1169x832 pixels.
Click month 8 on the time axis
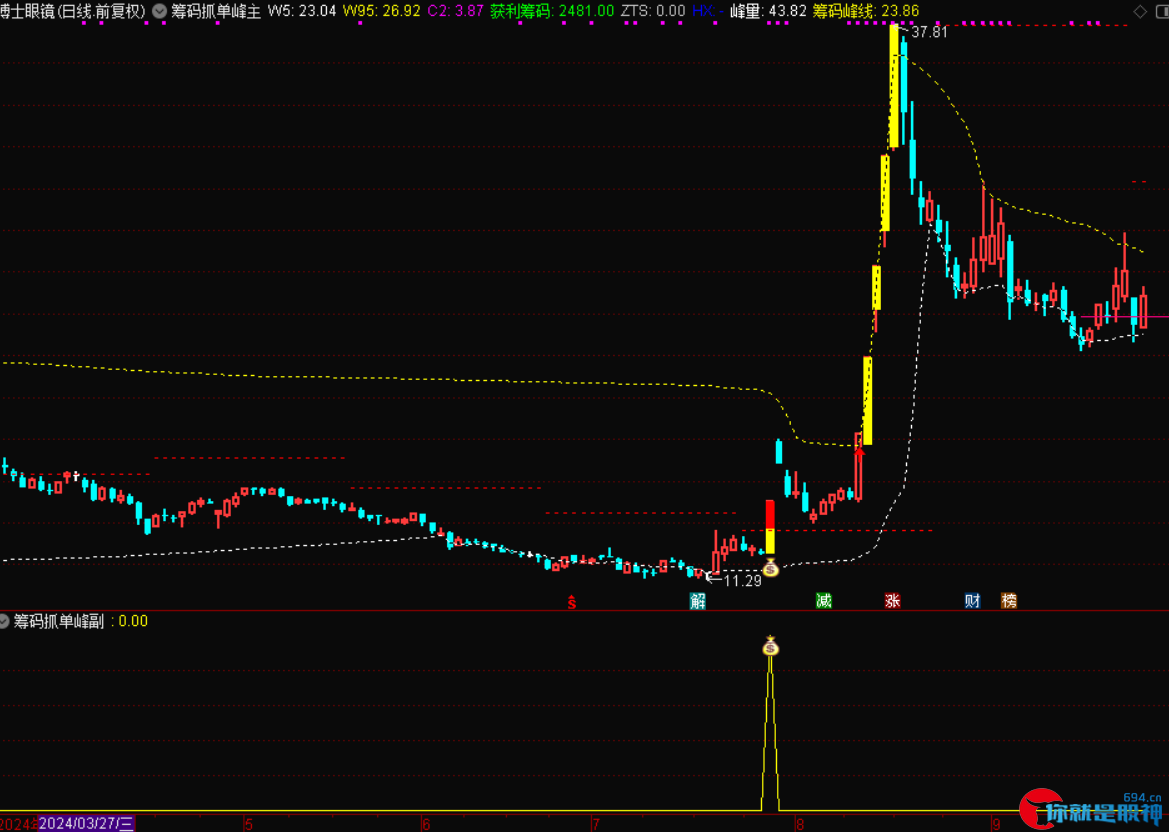tap(800, 825)
